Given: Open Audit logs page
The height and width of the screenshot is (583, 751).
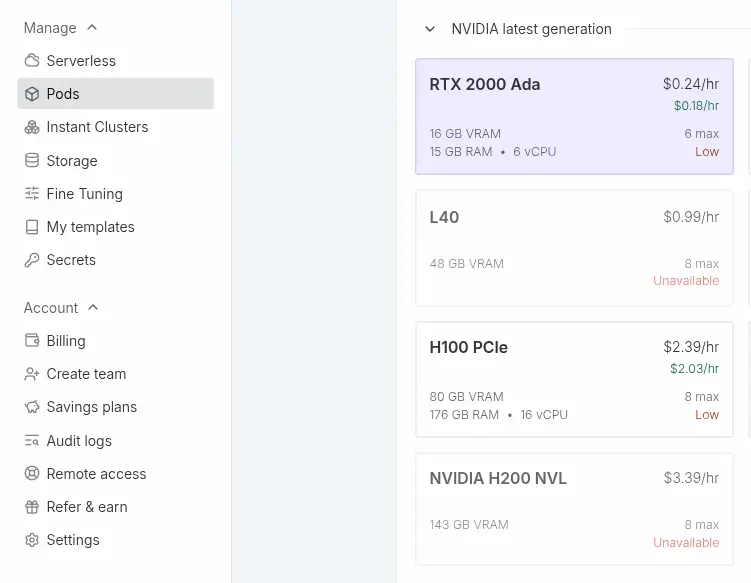Looking at the screenshot, I should 79,441.
